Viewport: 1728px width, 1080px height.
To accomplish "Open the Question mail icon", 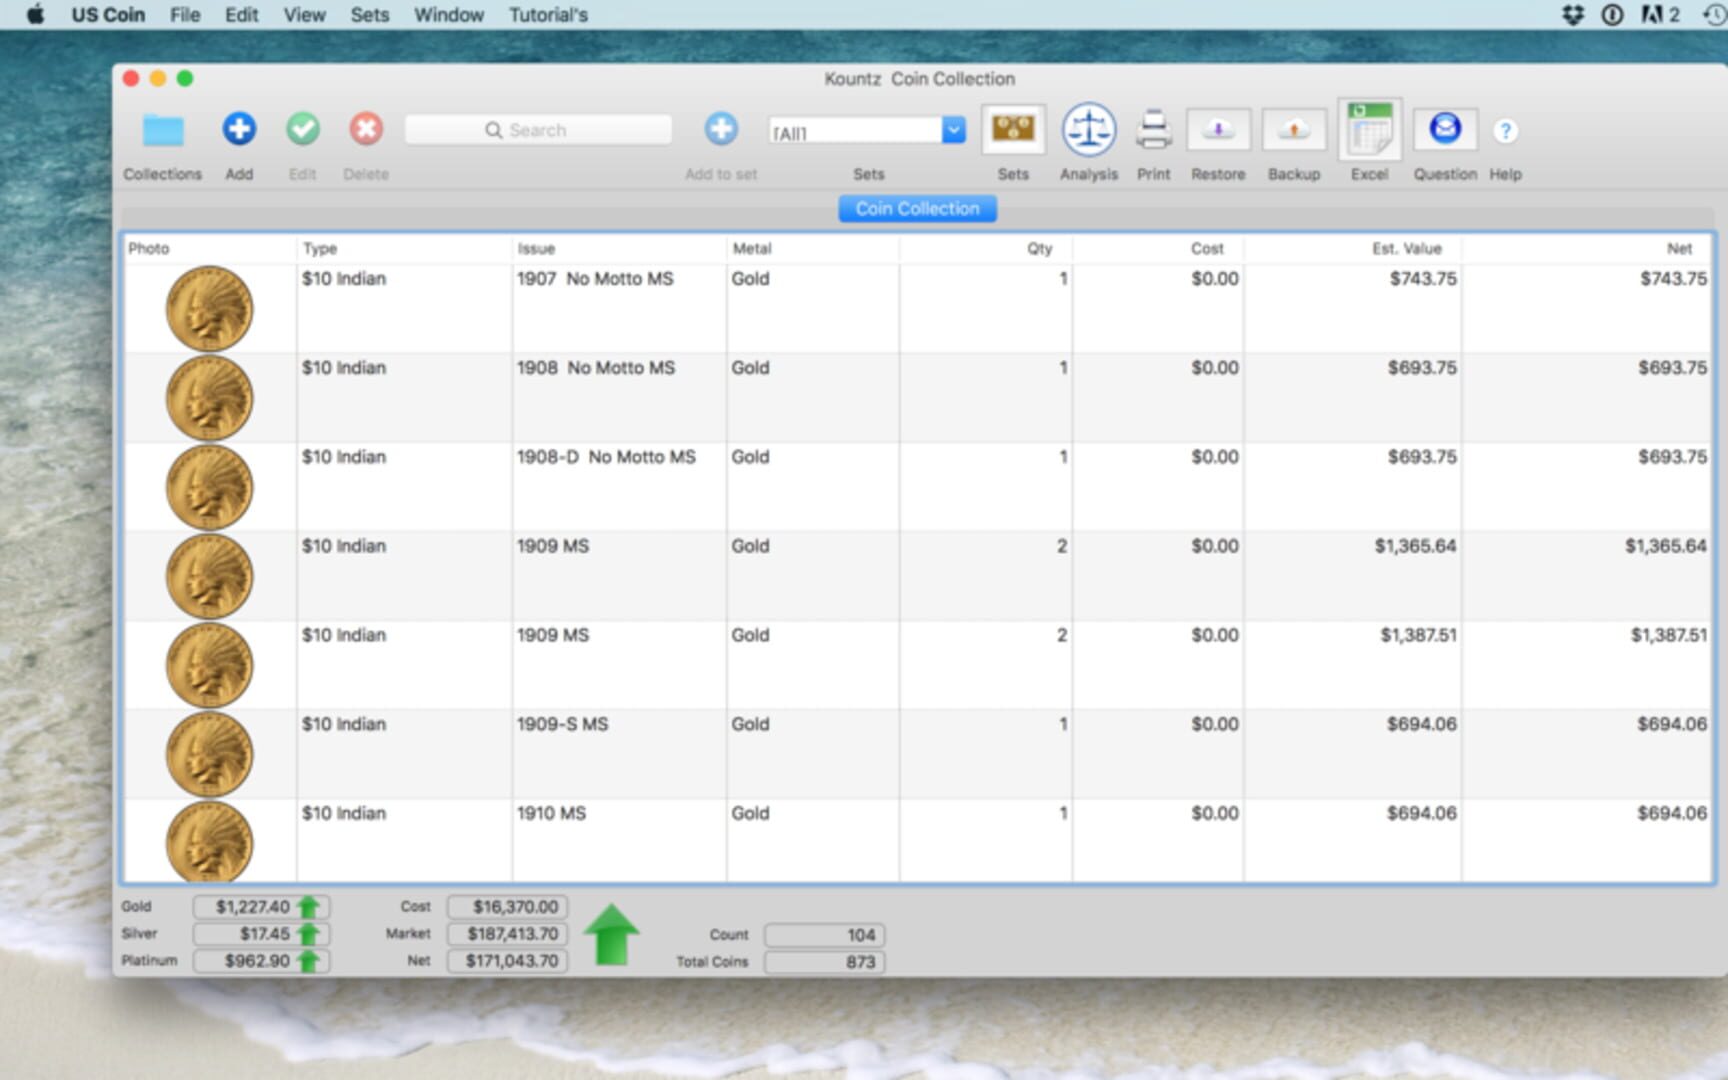I will coord(1444,129).
